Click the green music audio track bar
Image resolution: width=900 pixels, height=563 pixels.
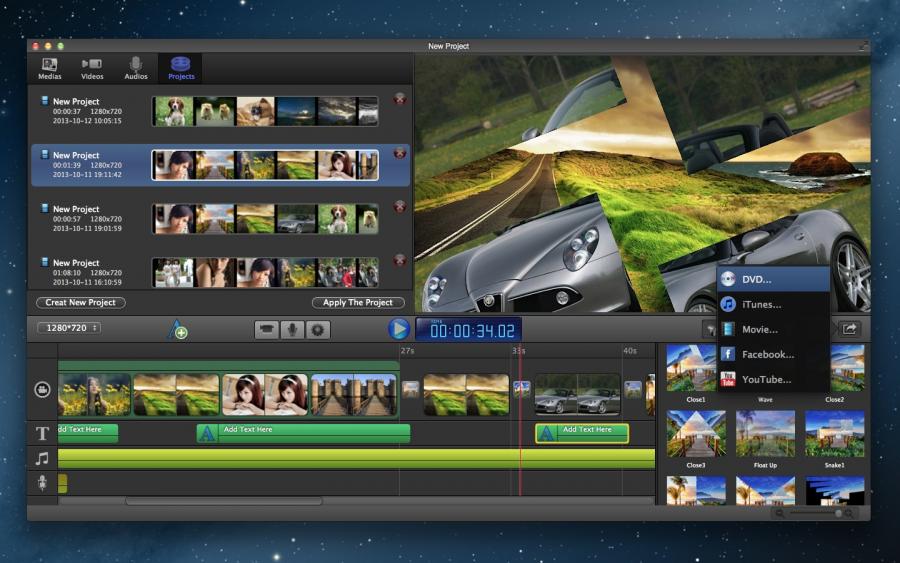(x=356, y=459)
